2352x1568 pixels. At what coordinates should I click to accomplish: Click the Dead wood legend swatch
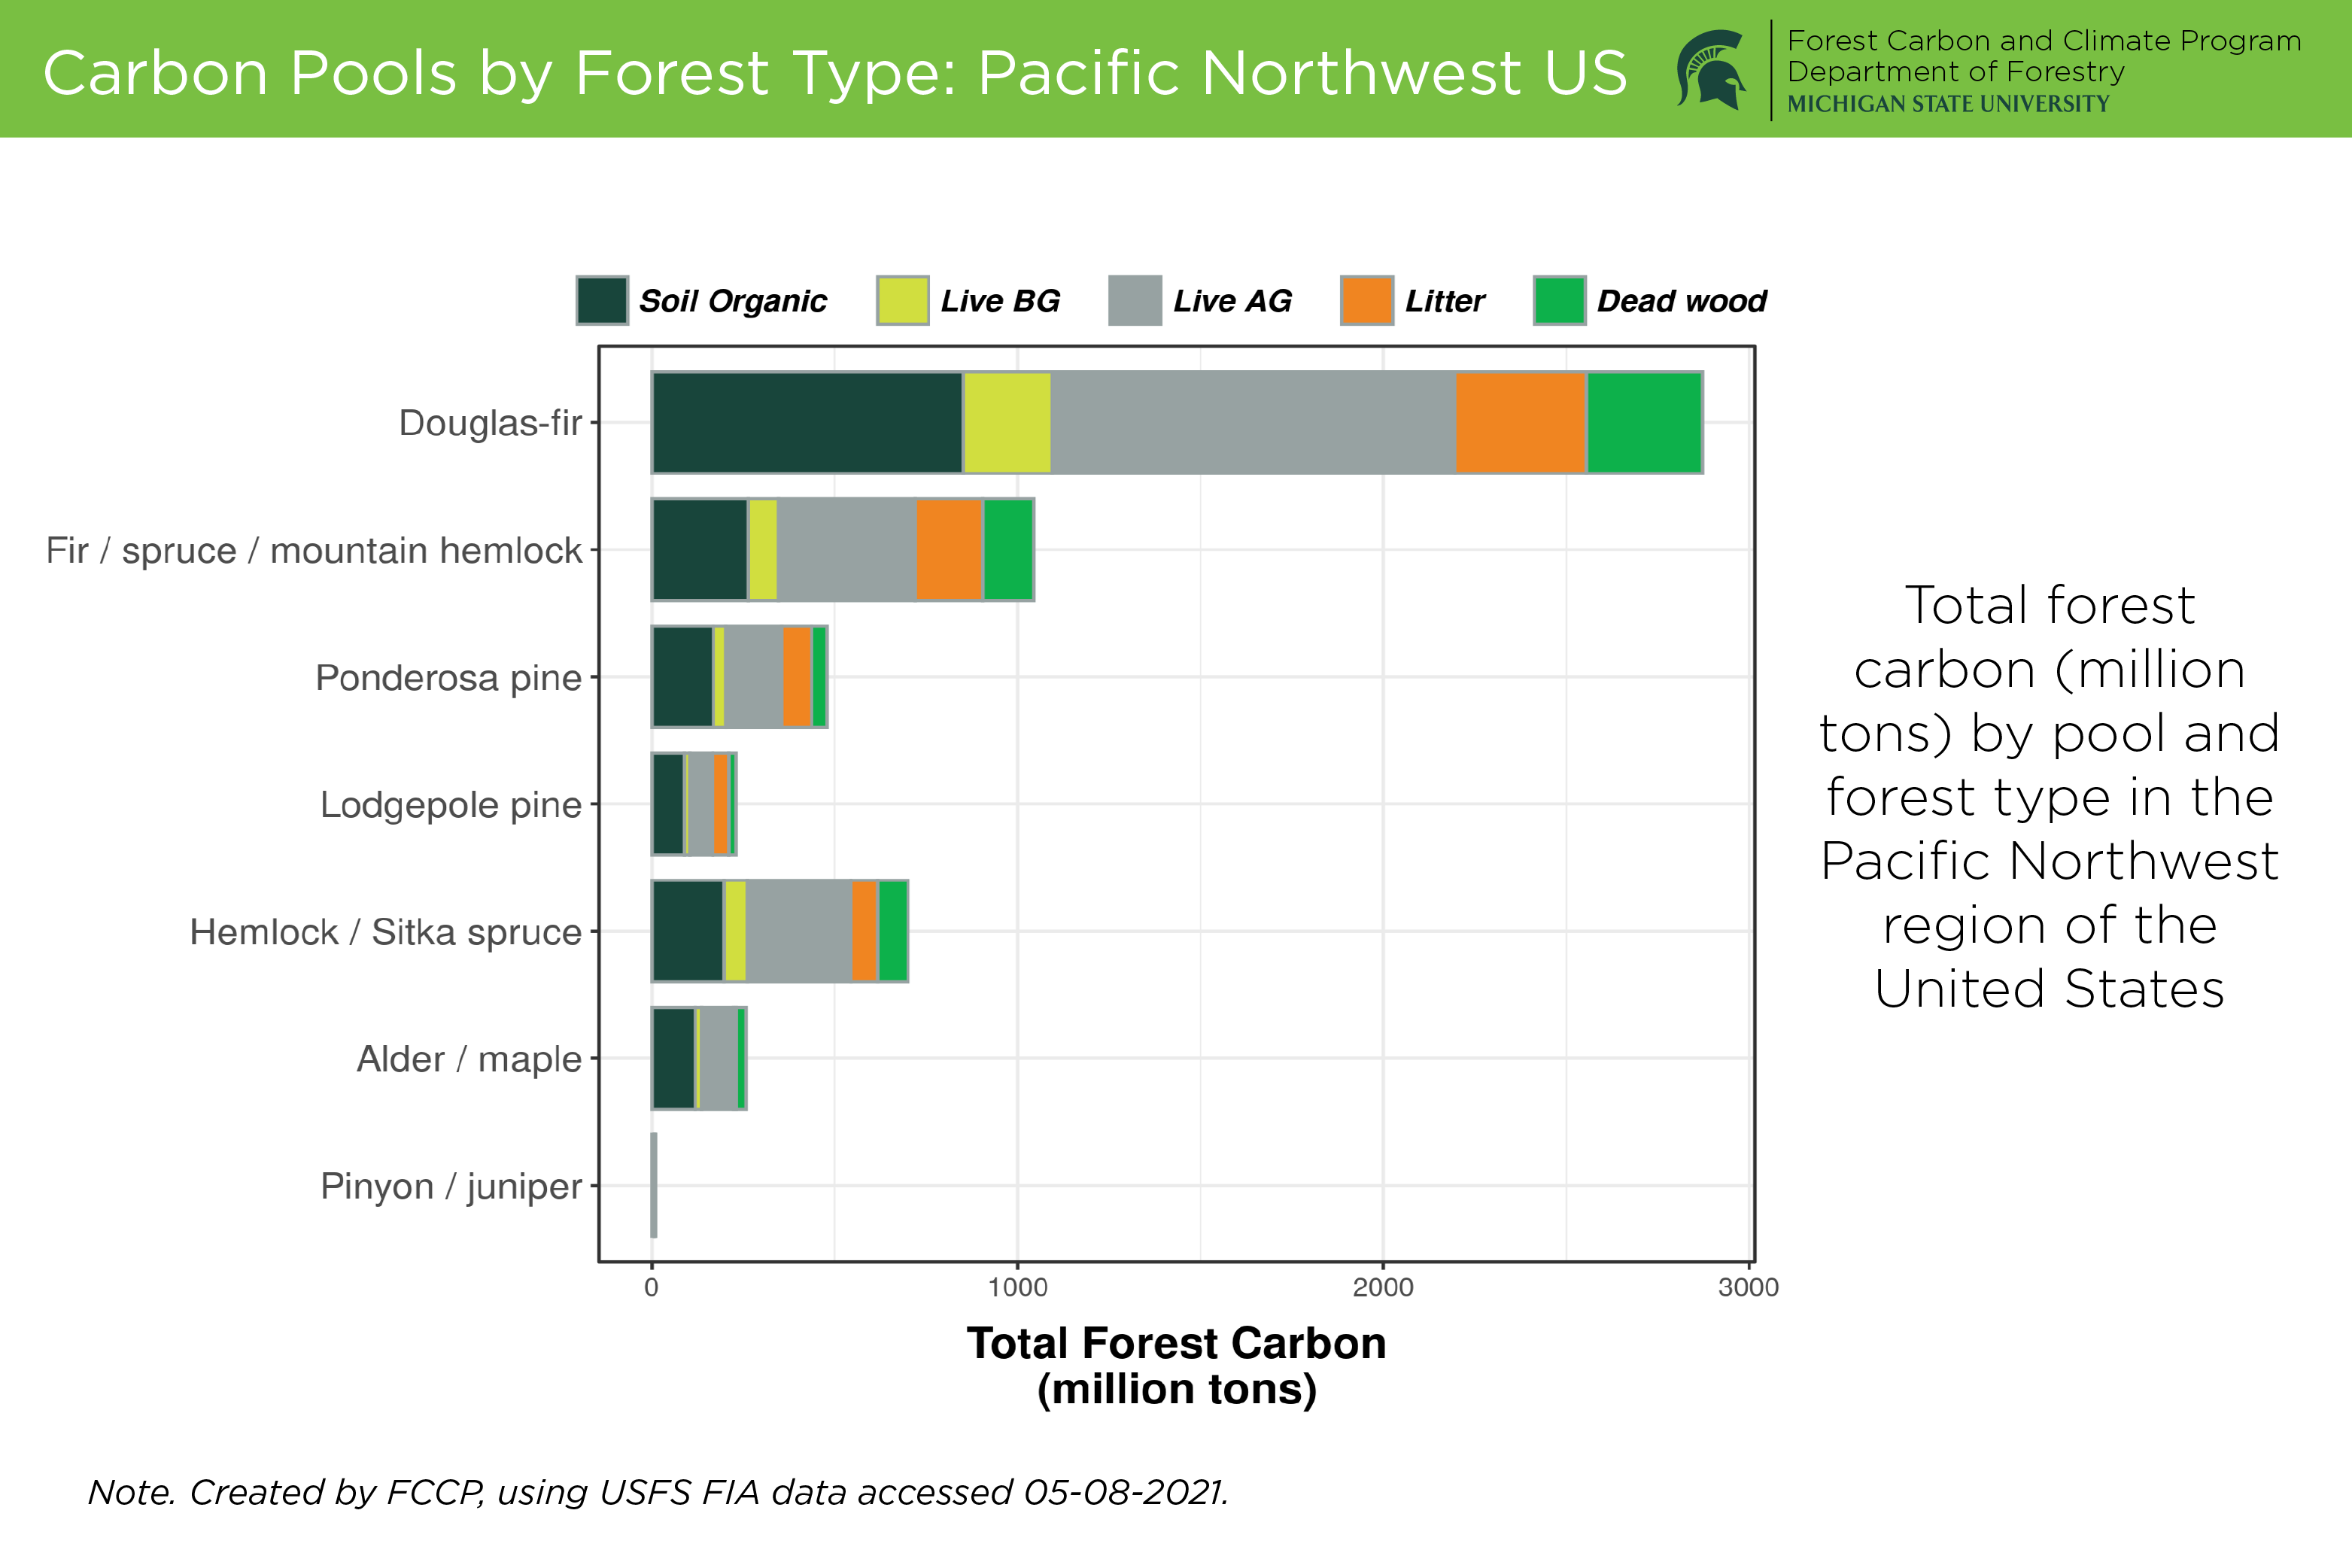[x=1560, y=301]
